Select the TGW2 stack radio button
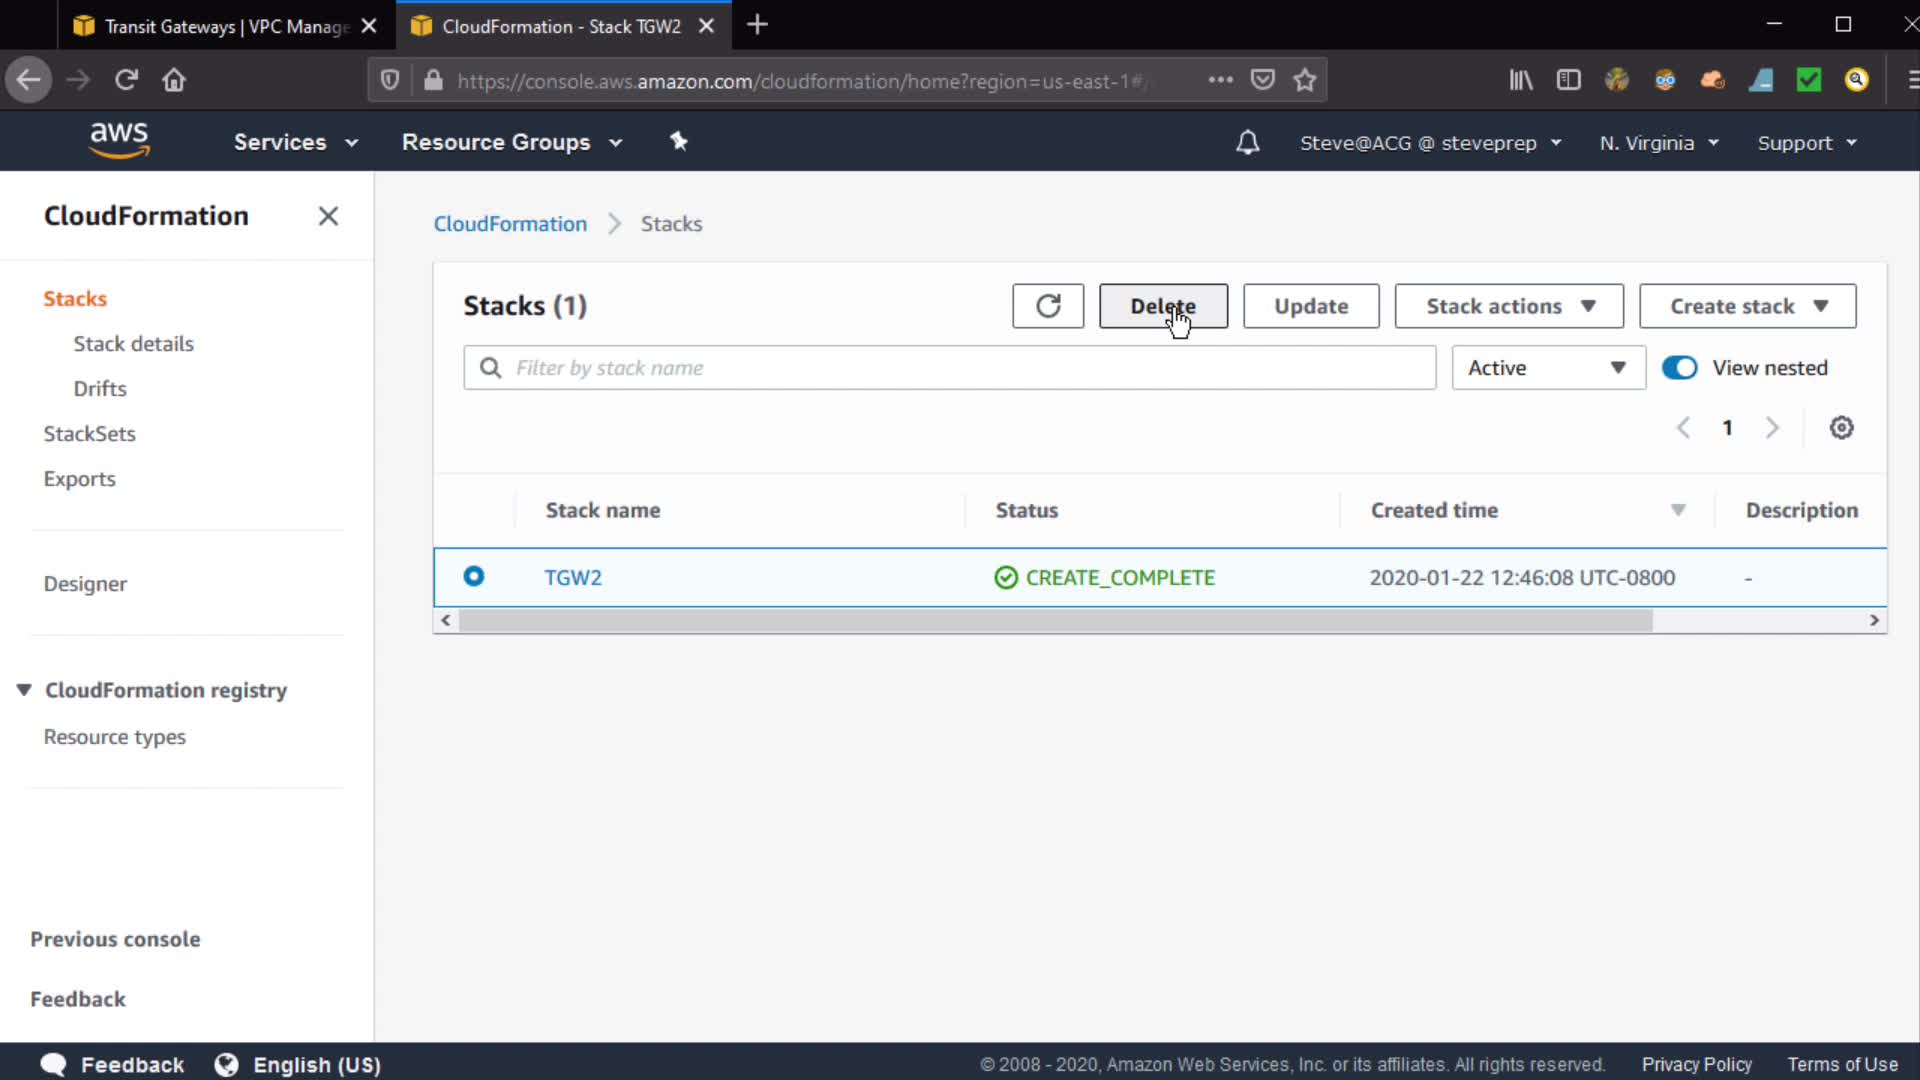1920x1080 pixels. coord(474,577)
